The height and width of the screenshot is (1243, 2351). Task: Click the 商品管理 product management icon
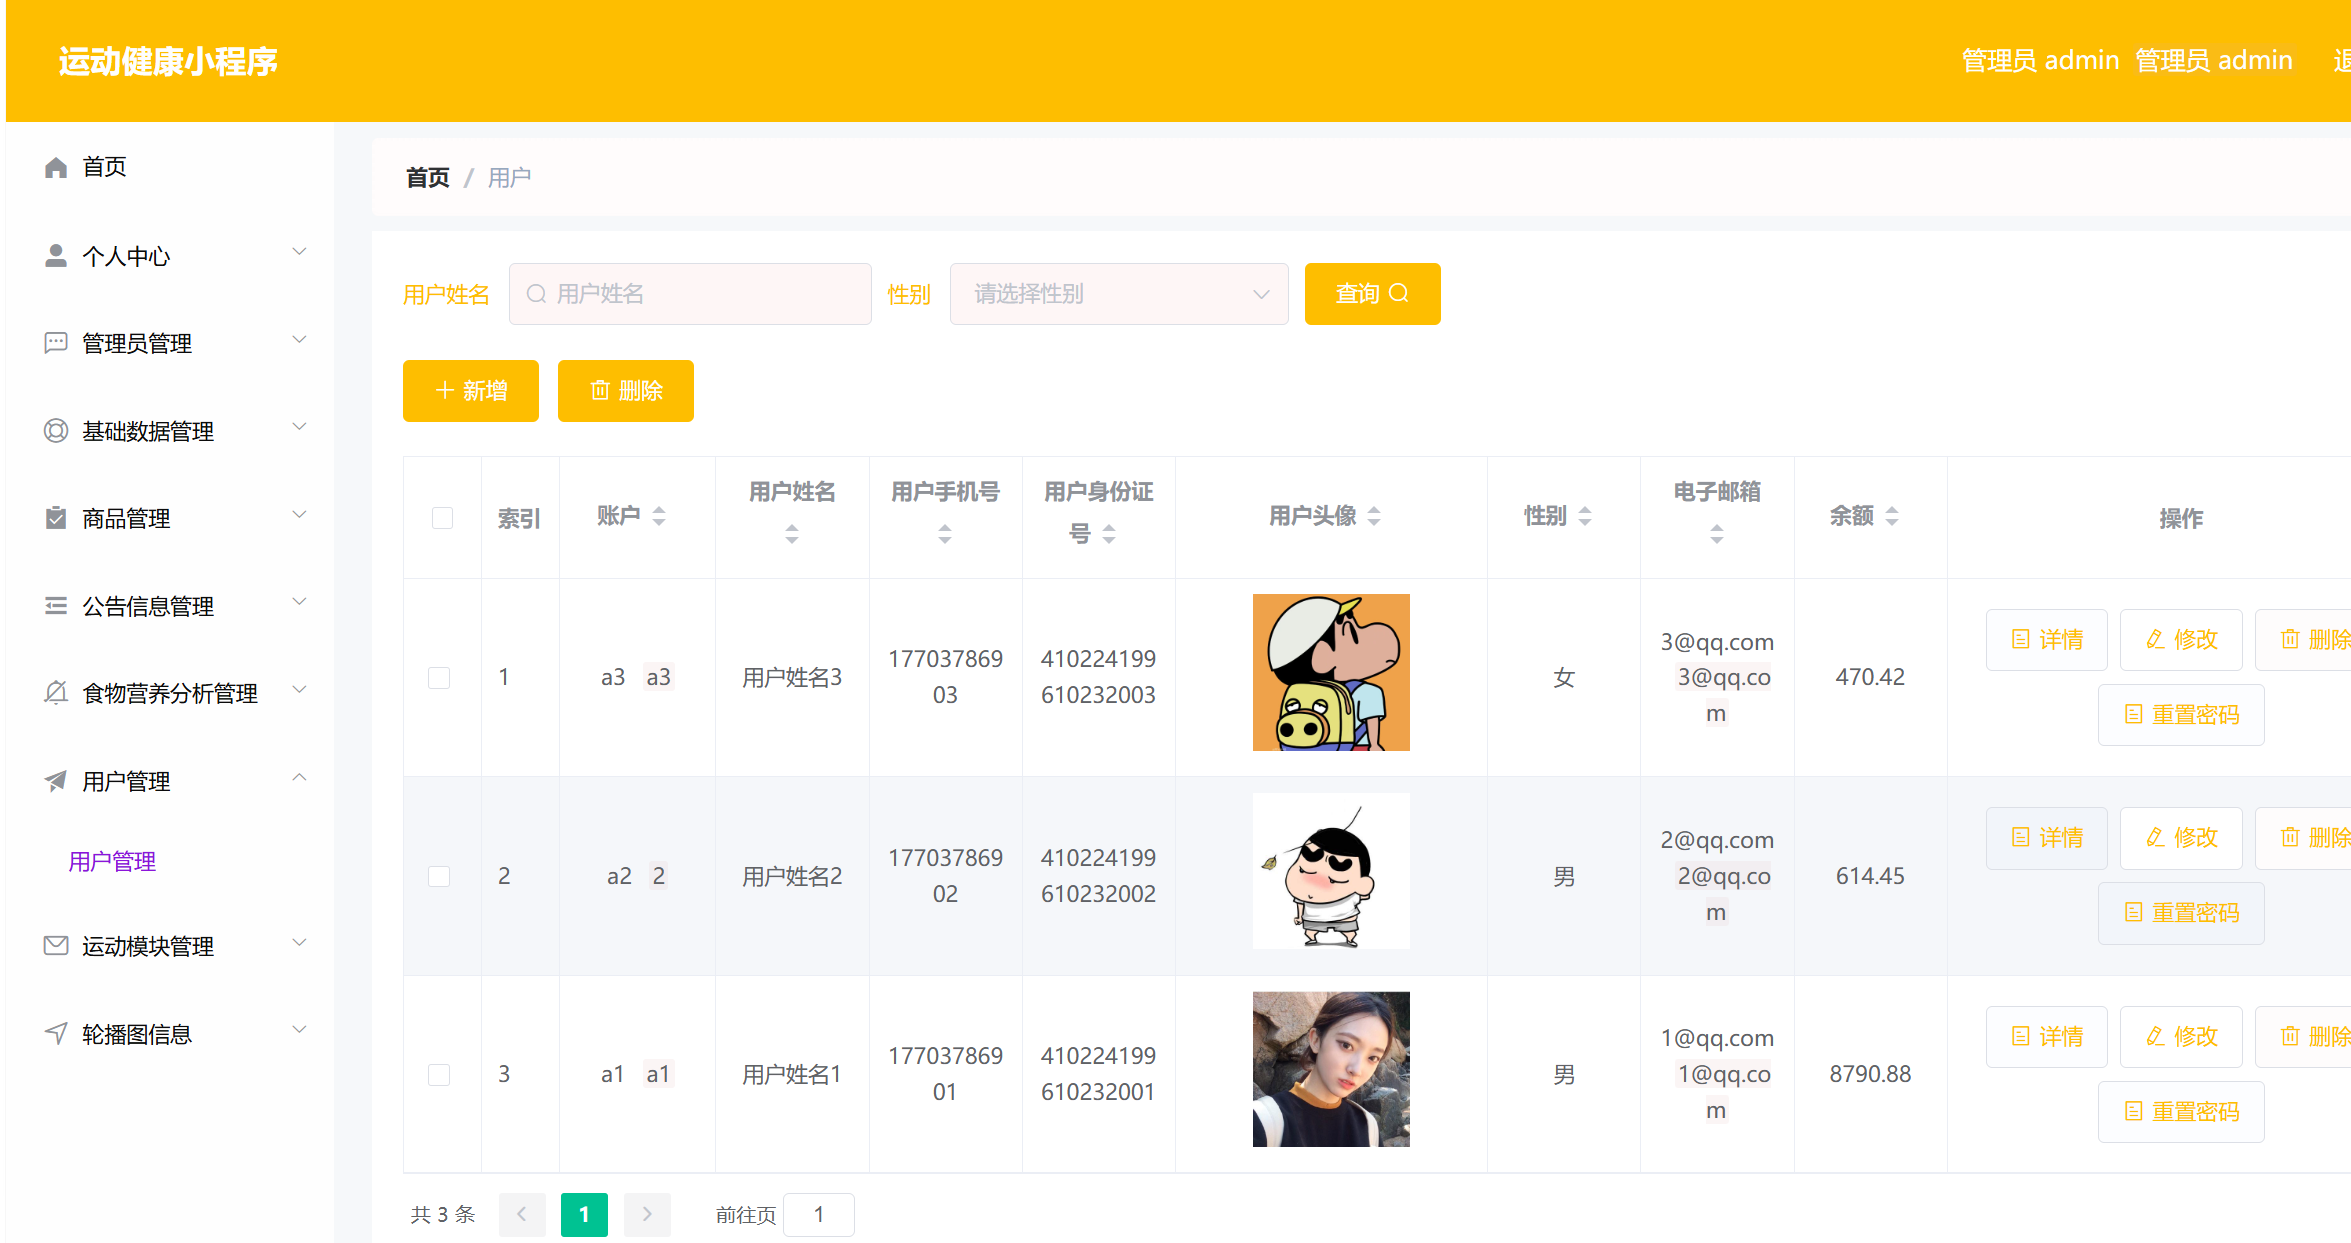coord(56,517)
